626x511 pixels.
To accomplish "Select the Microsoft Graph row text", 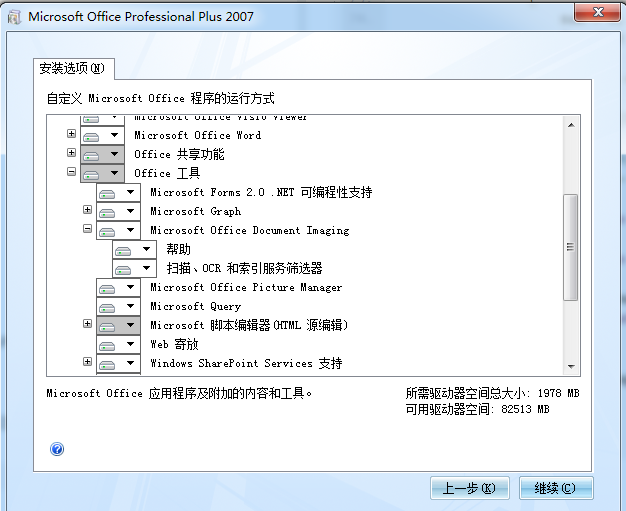I will pos(196,212).
